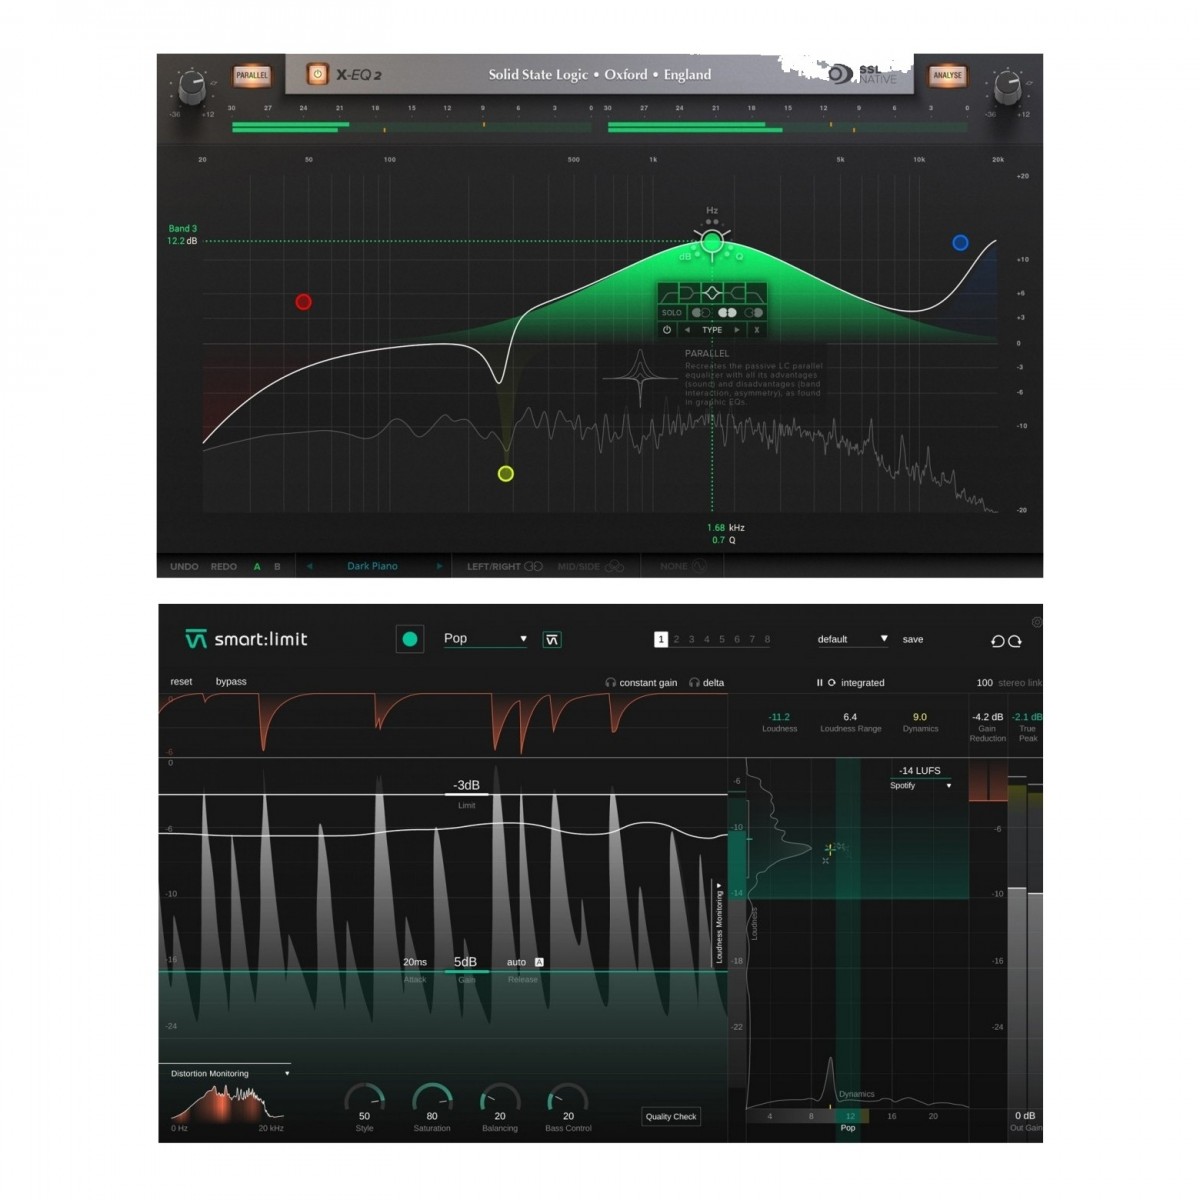1200x1200 pixels.
Task: Click the sonible logo icon beside Pop
Action: (552, 639)
